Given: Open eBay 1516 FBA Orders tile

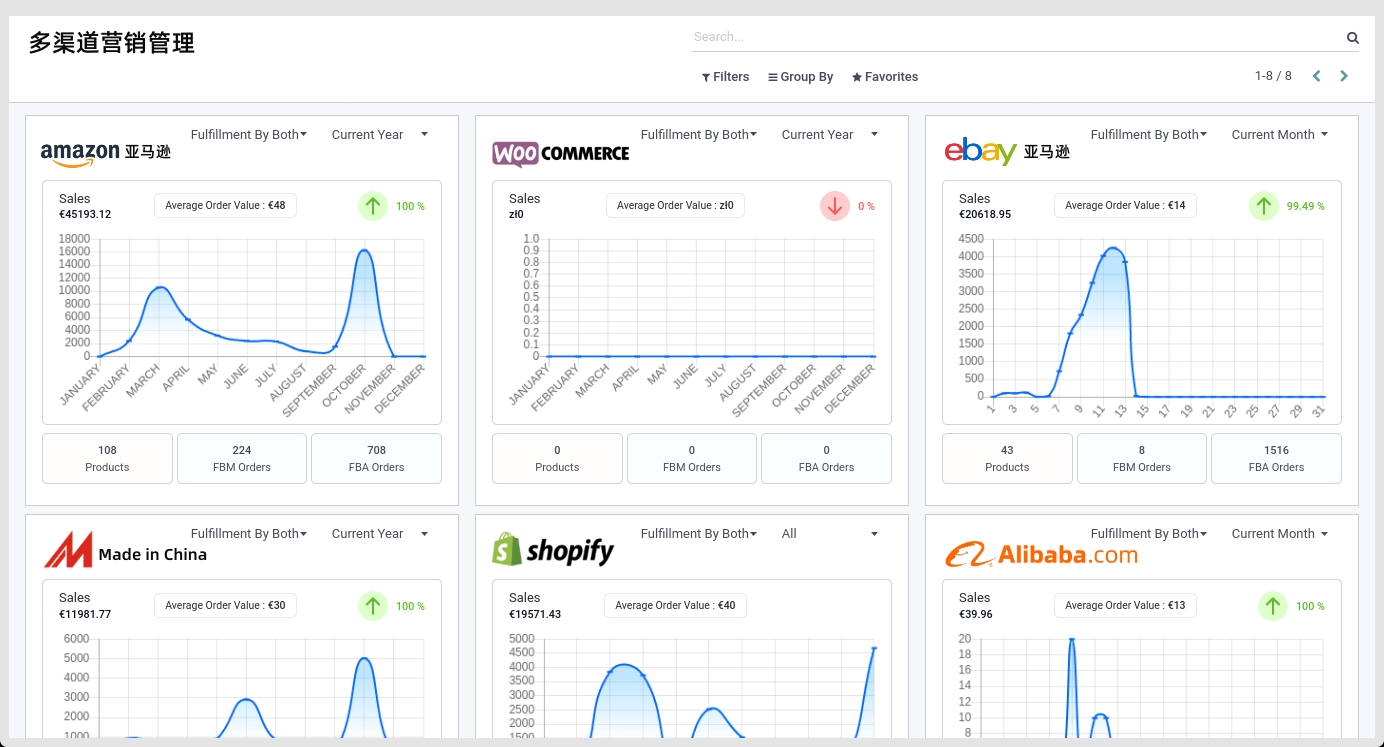Looking at the screenshot, I should coord(1276,458).
